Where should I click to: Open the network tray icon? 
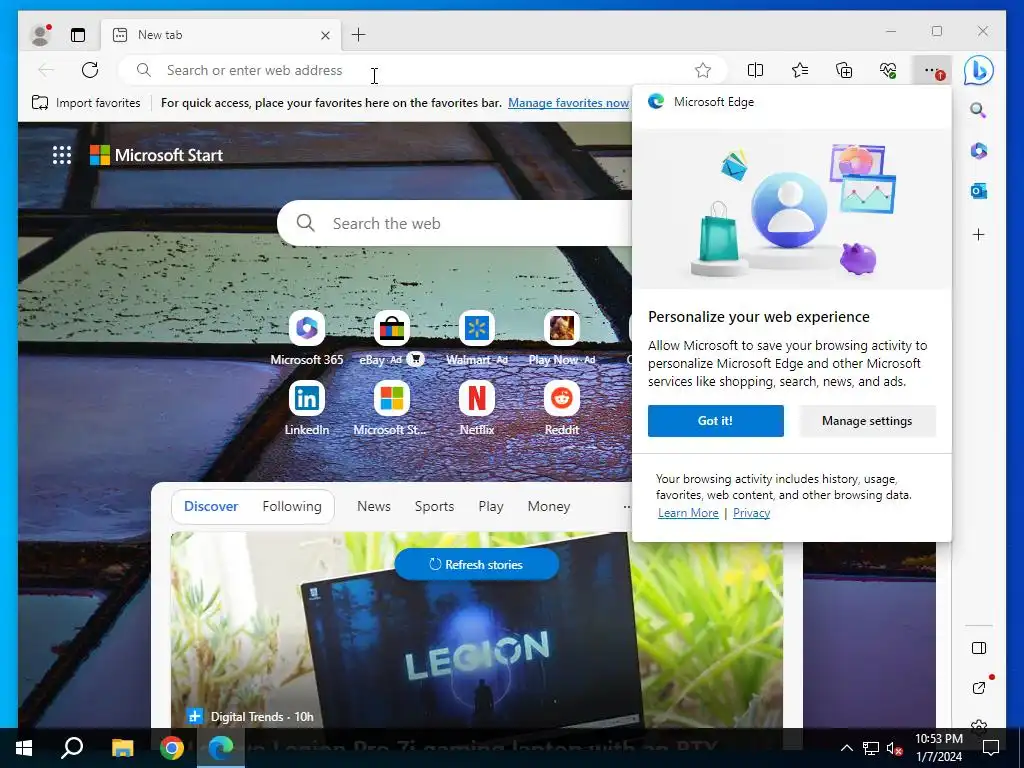(871, 748)
